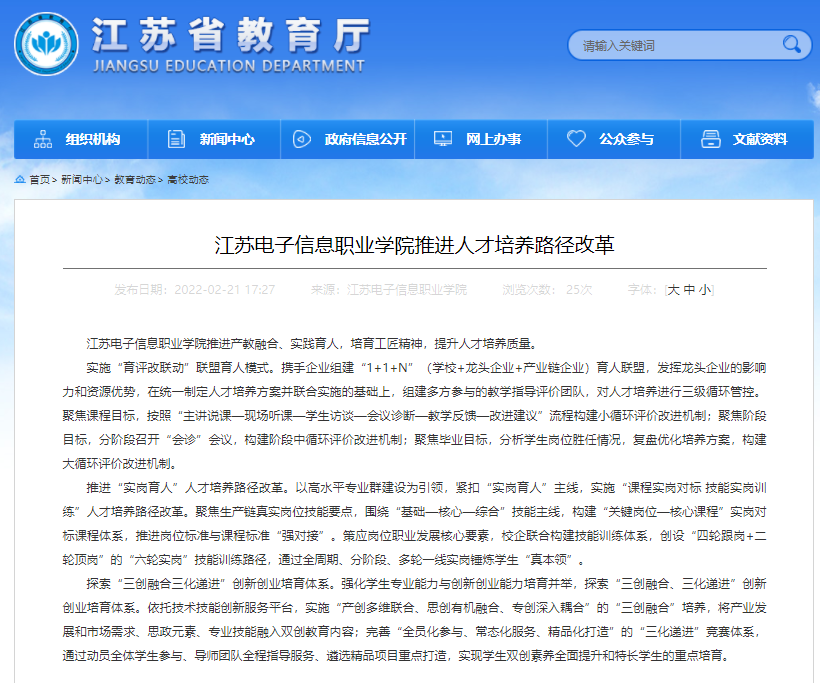Open 高校动态 breadcrumb link
Viewport: 820px width, 683px height.
pyautogui.click(x=188, y=179)
